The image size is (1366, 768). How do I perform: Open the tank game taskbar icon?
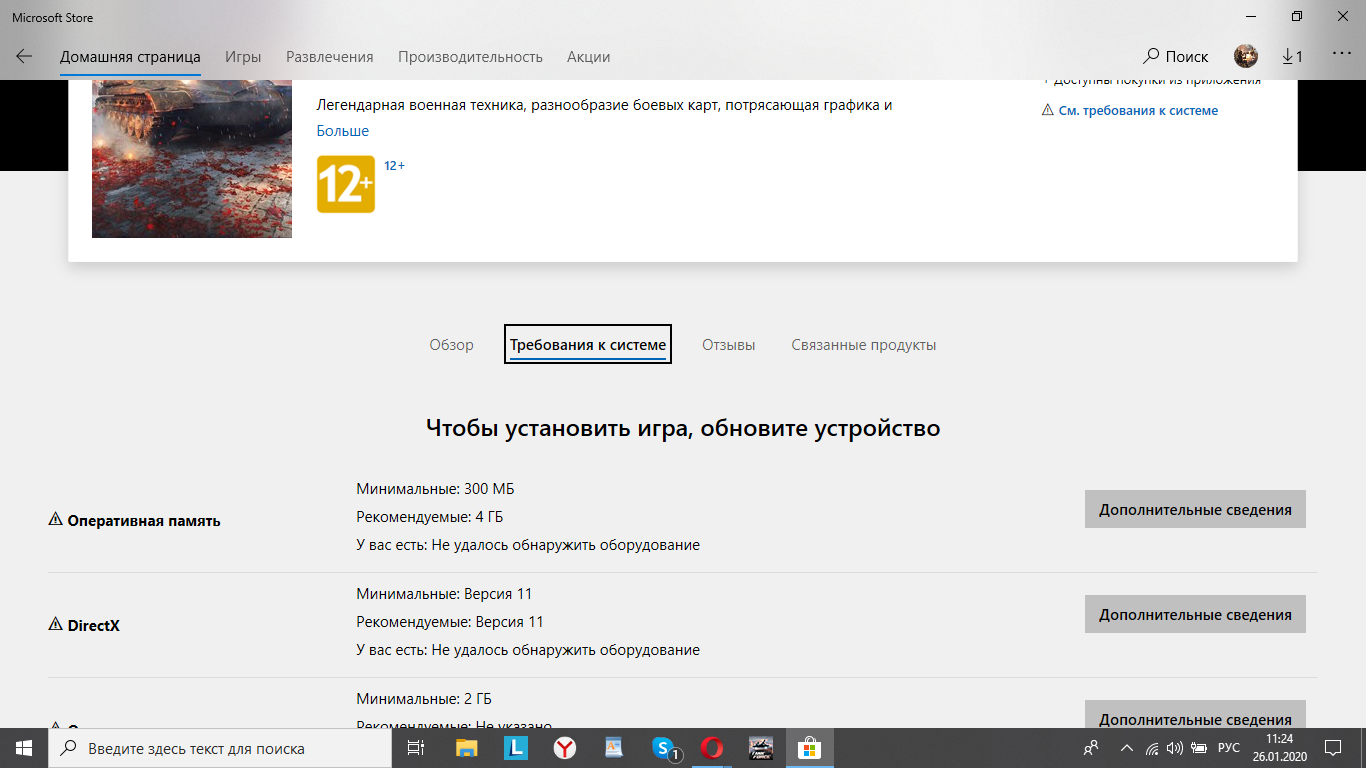tap(761, 748)
